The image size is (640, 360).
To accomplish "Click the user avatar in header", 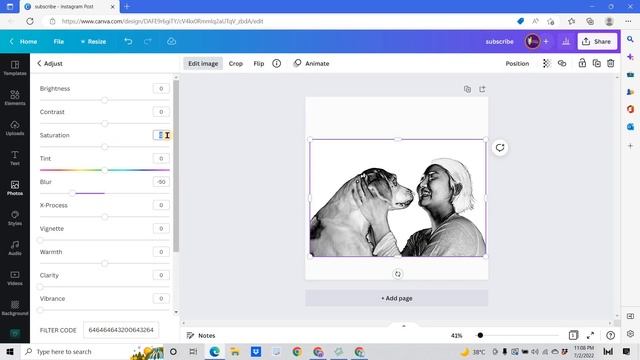I will 532,42.
